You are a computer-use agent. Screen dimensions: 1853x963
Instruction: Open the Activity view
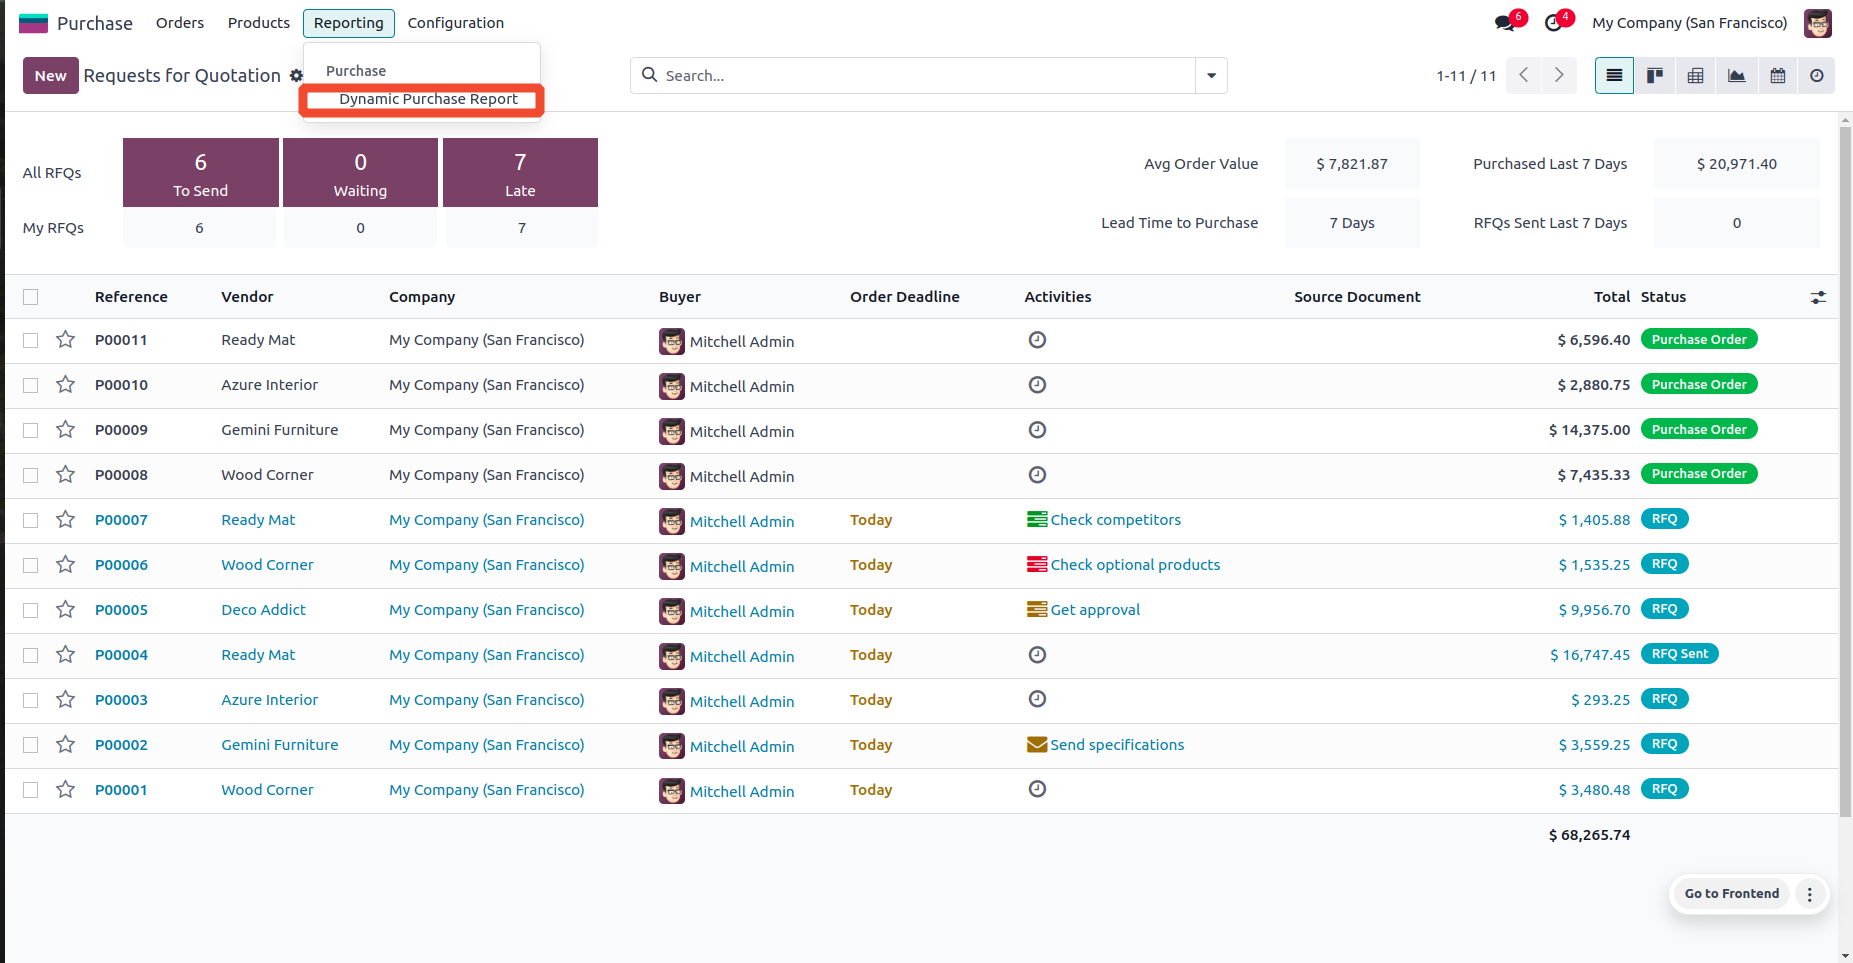[1817, 76]
